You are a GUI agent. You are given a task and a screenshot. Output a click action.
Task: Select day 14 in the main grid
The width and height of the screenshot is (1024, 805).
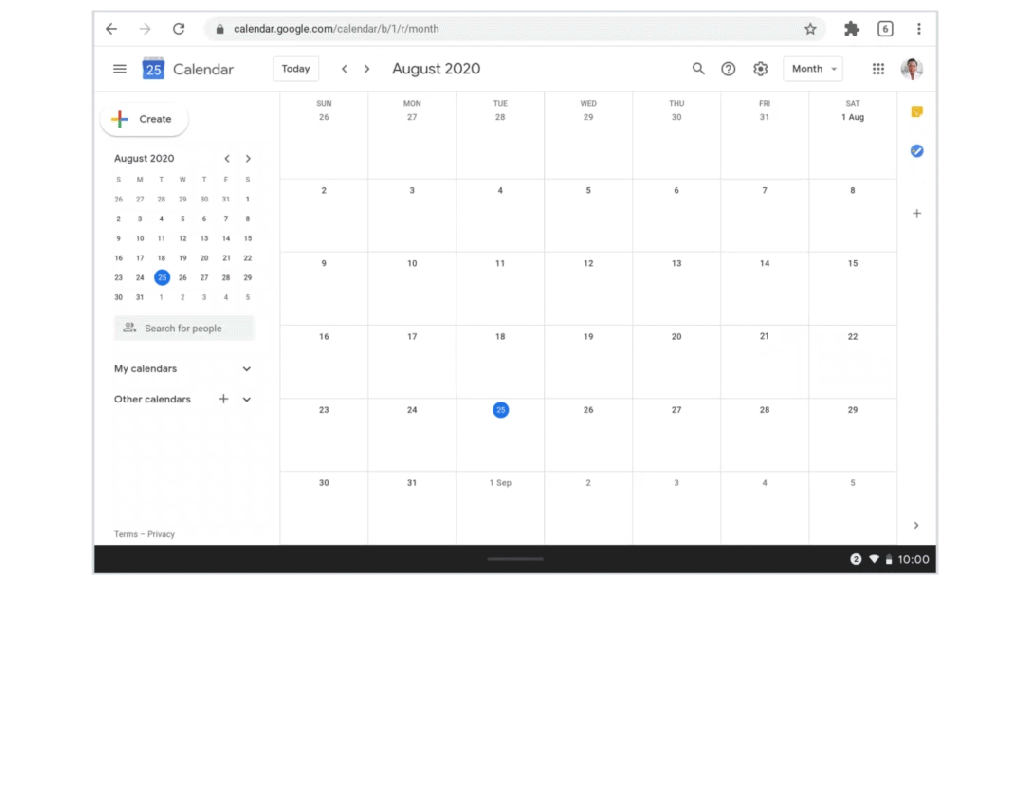tap(764, 264)
